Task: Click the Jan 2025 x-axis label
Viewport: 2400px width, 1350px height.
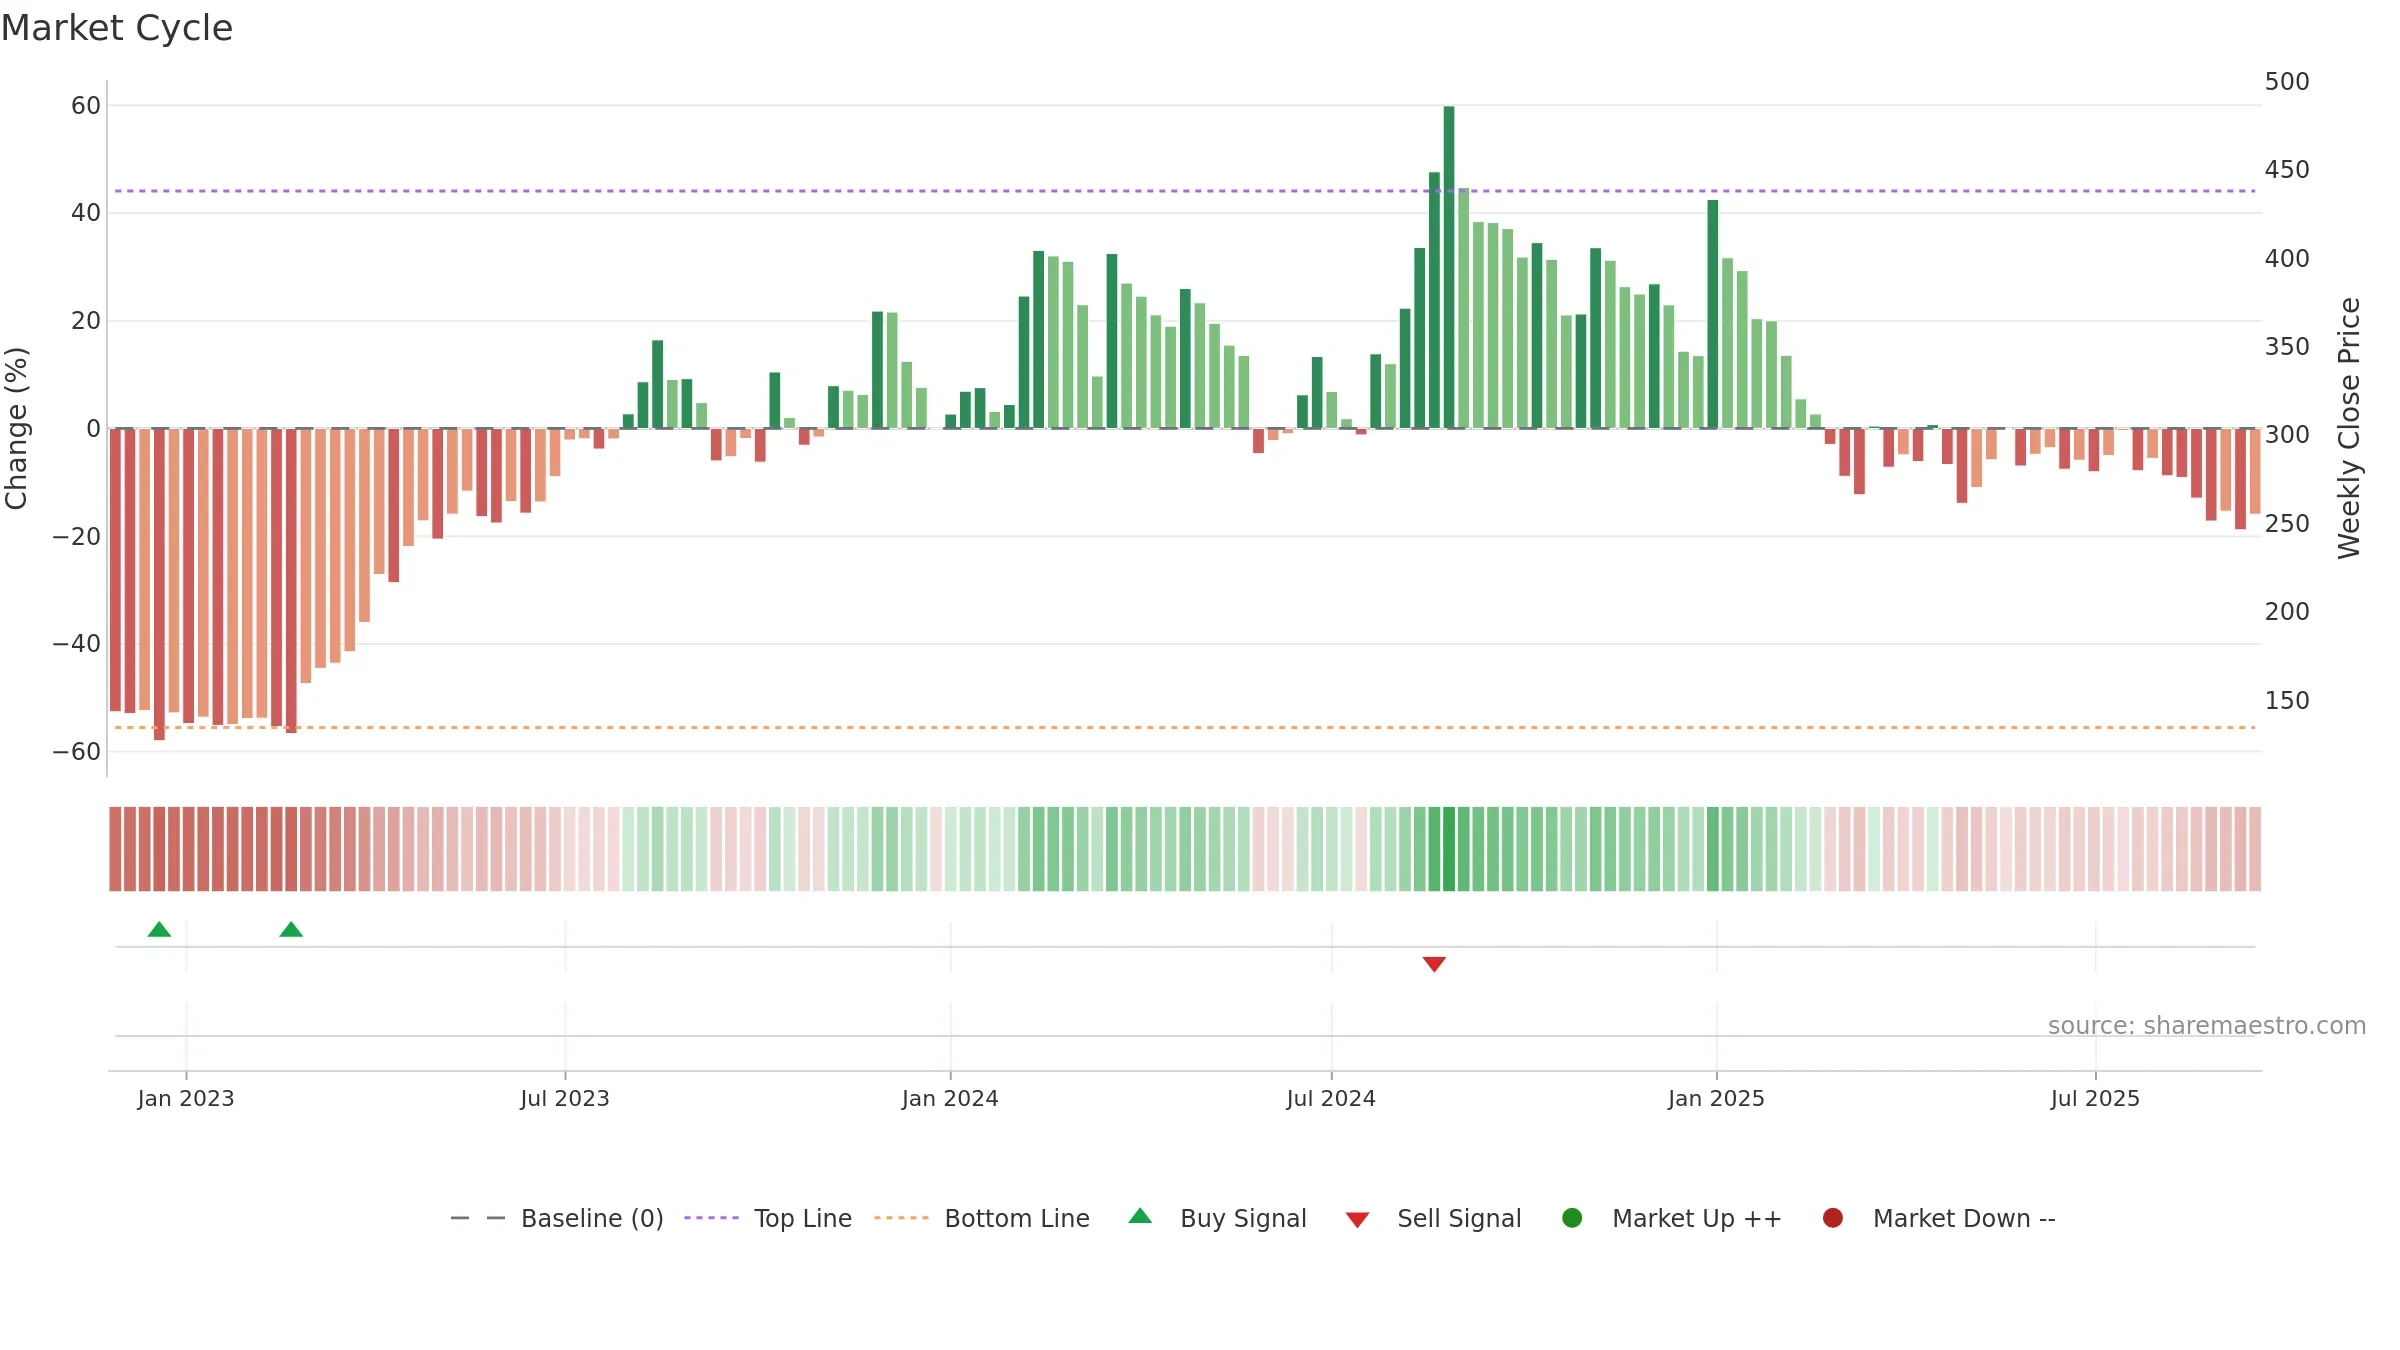Action: (1716, 1098)
